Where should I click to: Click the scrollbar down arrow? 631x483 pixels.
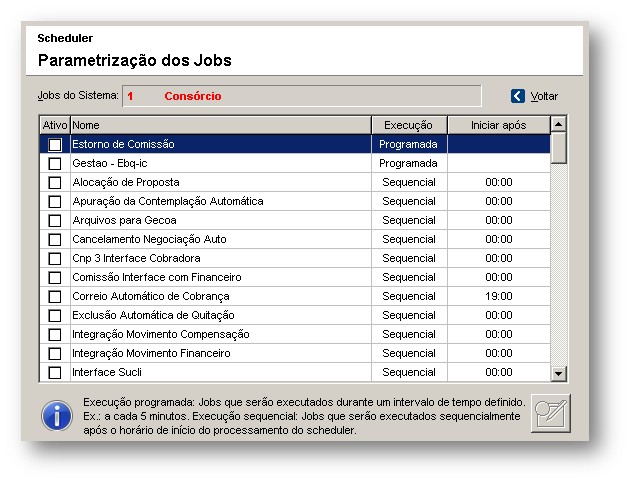(558, 374)
